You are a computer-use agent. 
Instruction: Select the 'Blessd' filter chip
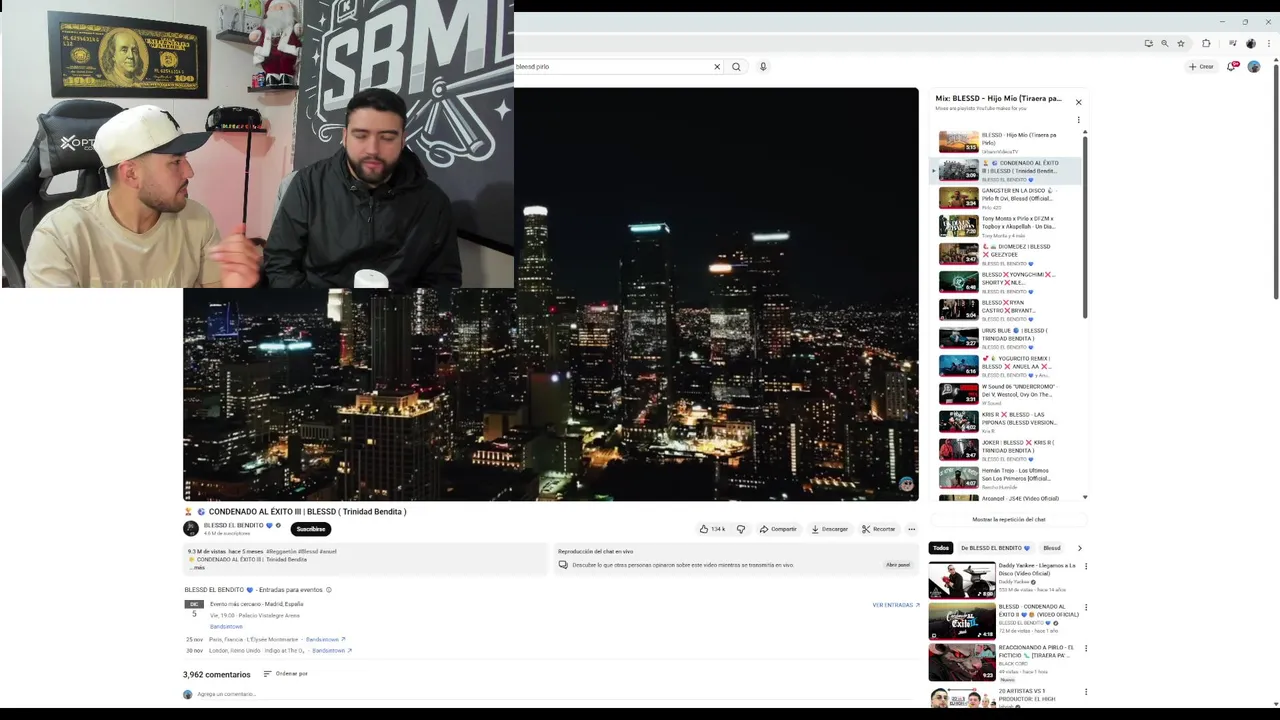1052,548
